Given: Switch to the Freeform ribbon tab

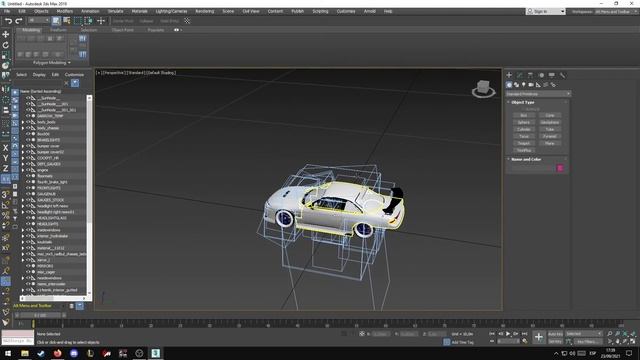Looking at the screenshot, I should [x=58, y=30].
